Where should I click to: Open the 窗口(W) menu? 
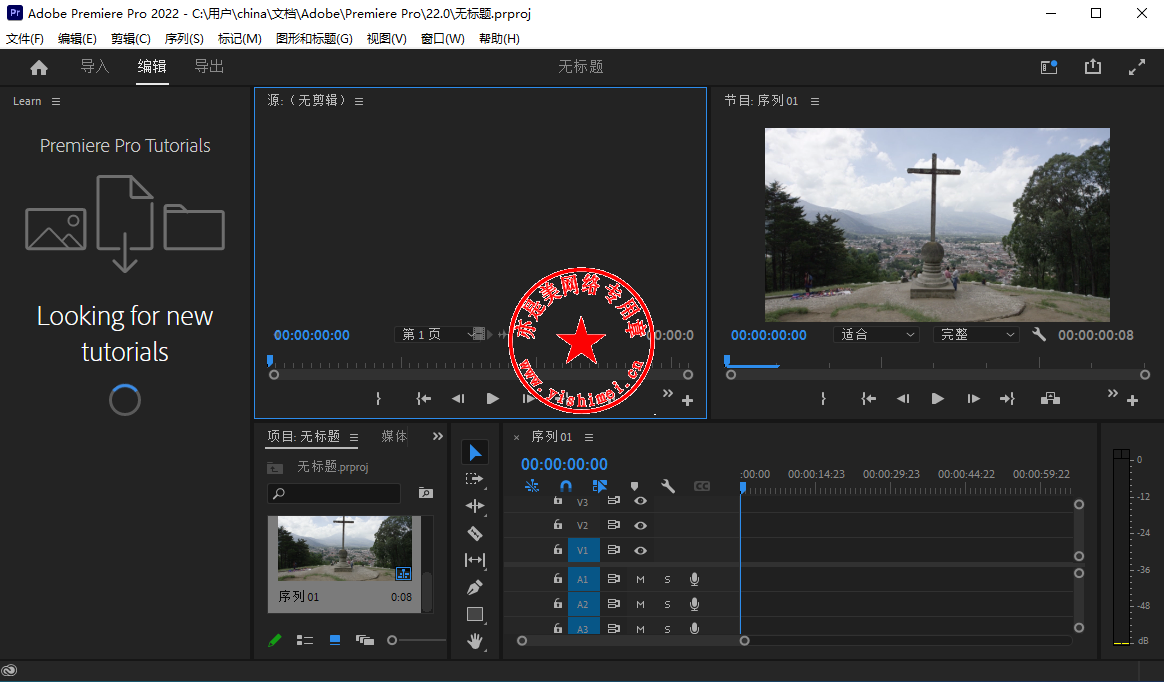pyautogui.click(x=442, y=39)
